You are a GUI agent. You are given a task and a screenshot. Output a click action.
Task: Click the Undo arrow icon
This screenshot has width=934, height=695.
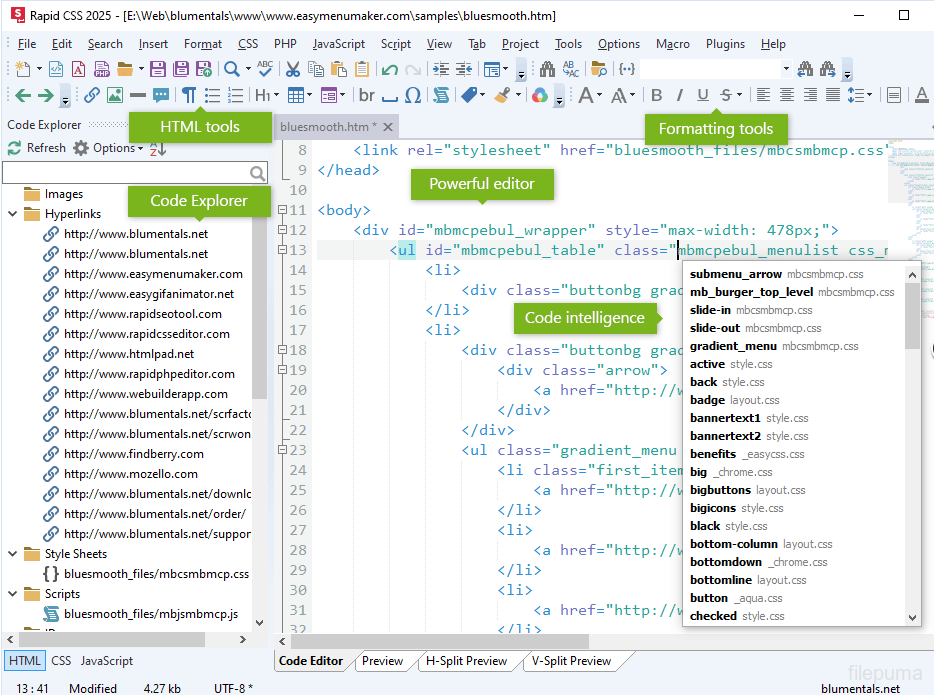point(389,69)
